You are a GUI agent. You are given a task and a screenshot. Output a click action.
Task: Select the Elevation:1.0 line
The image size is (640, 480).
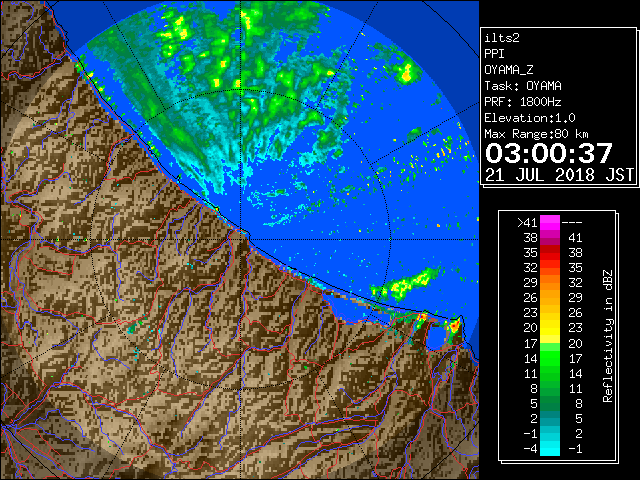[530, 118]
